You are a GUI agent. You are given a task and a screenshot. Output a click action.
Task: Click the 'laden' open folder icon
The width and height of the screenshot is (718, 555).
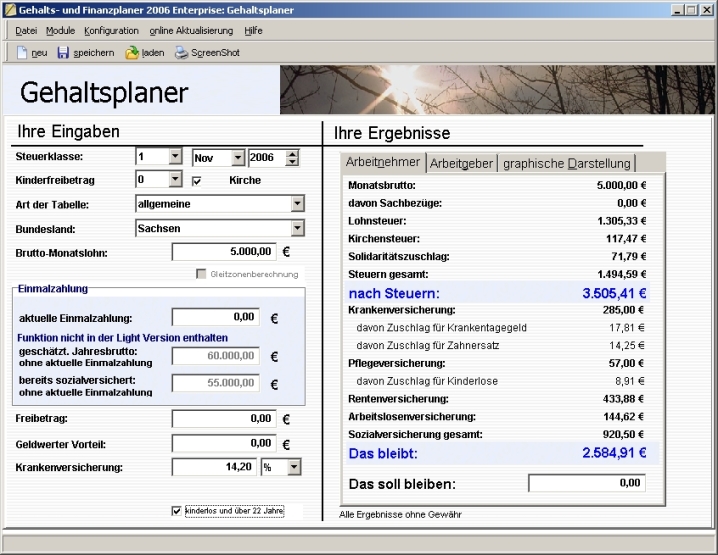[x=131, y=52]
